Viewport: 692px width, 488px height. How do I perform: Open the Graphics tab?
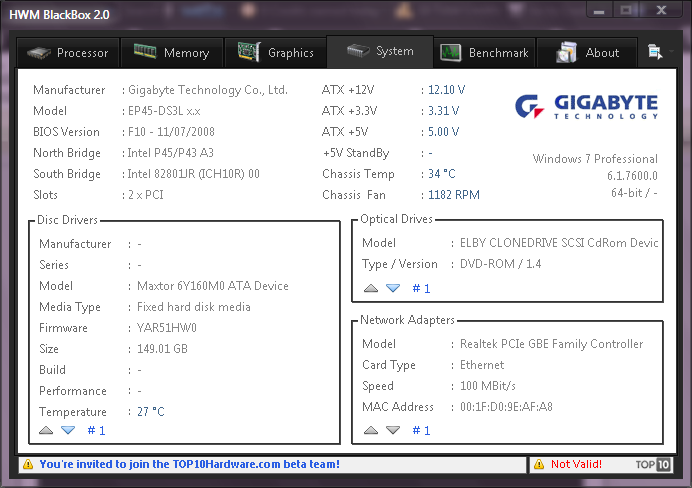pyautogui.click(x=276, y=53)
